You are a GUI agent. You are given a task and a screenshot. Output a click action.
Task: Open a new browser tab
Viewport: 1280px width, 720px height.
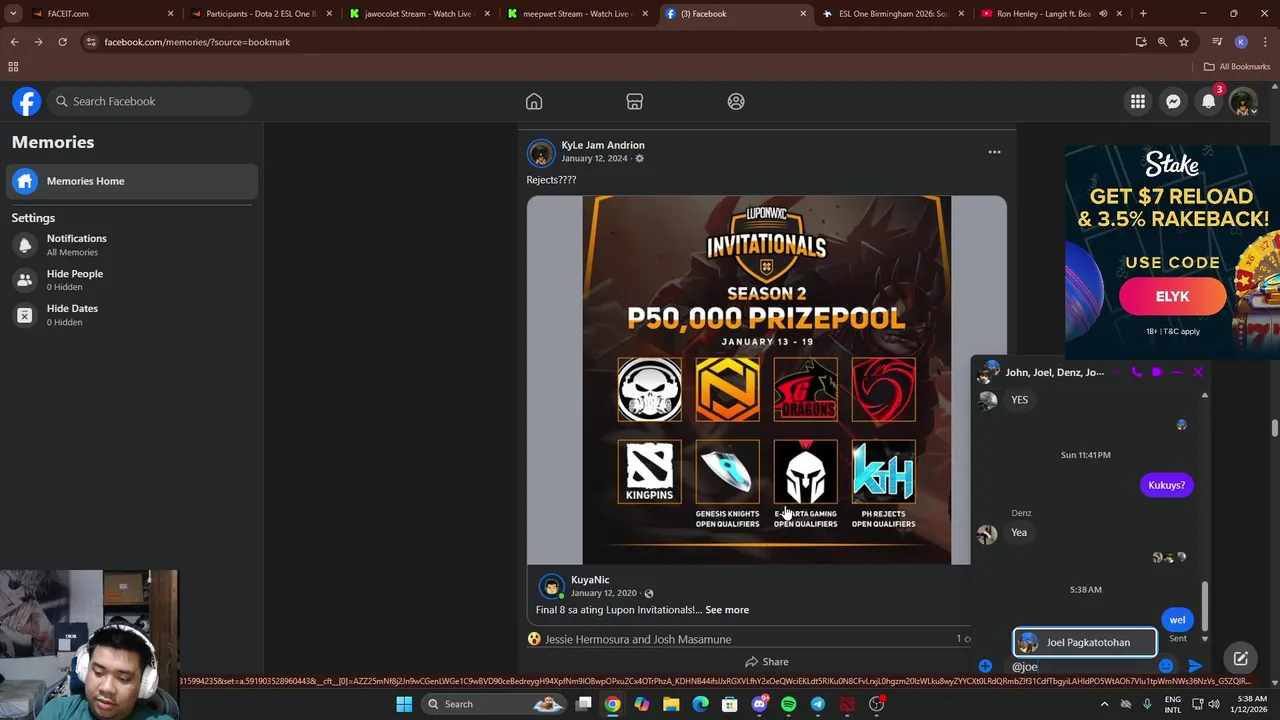[1143, 14]
